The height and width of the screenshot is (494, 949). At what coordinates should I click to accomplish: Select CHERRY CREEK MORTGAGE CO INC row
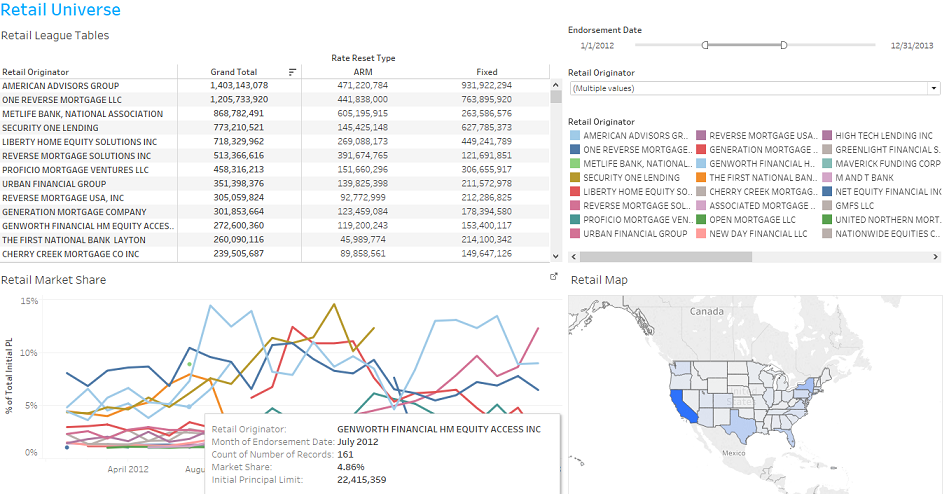(275, 254)
